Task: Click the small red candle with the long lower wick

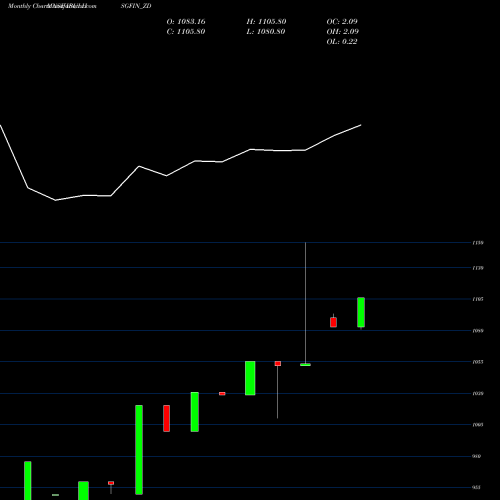Action: [278, 363]
